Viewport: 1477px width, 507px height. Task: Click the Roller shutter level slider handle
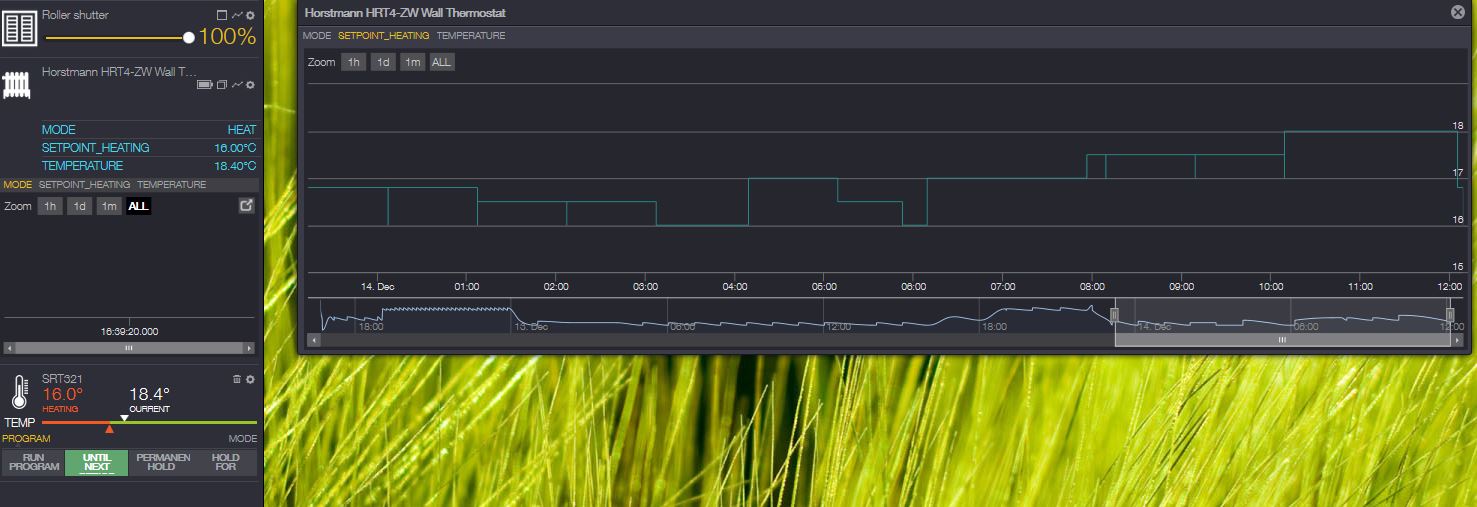(189, 38)
